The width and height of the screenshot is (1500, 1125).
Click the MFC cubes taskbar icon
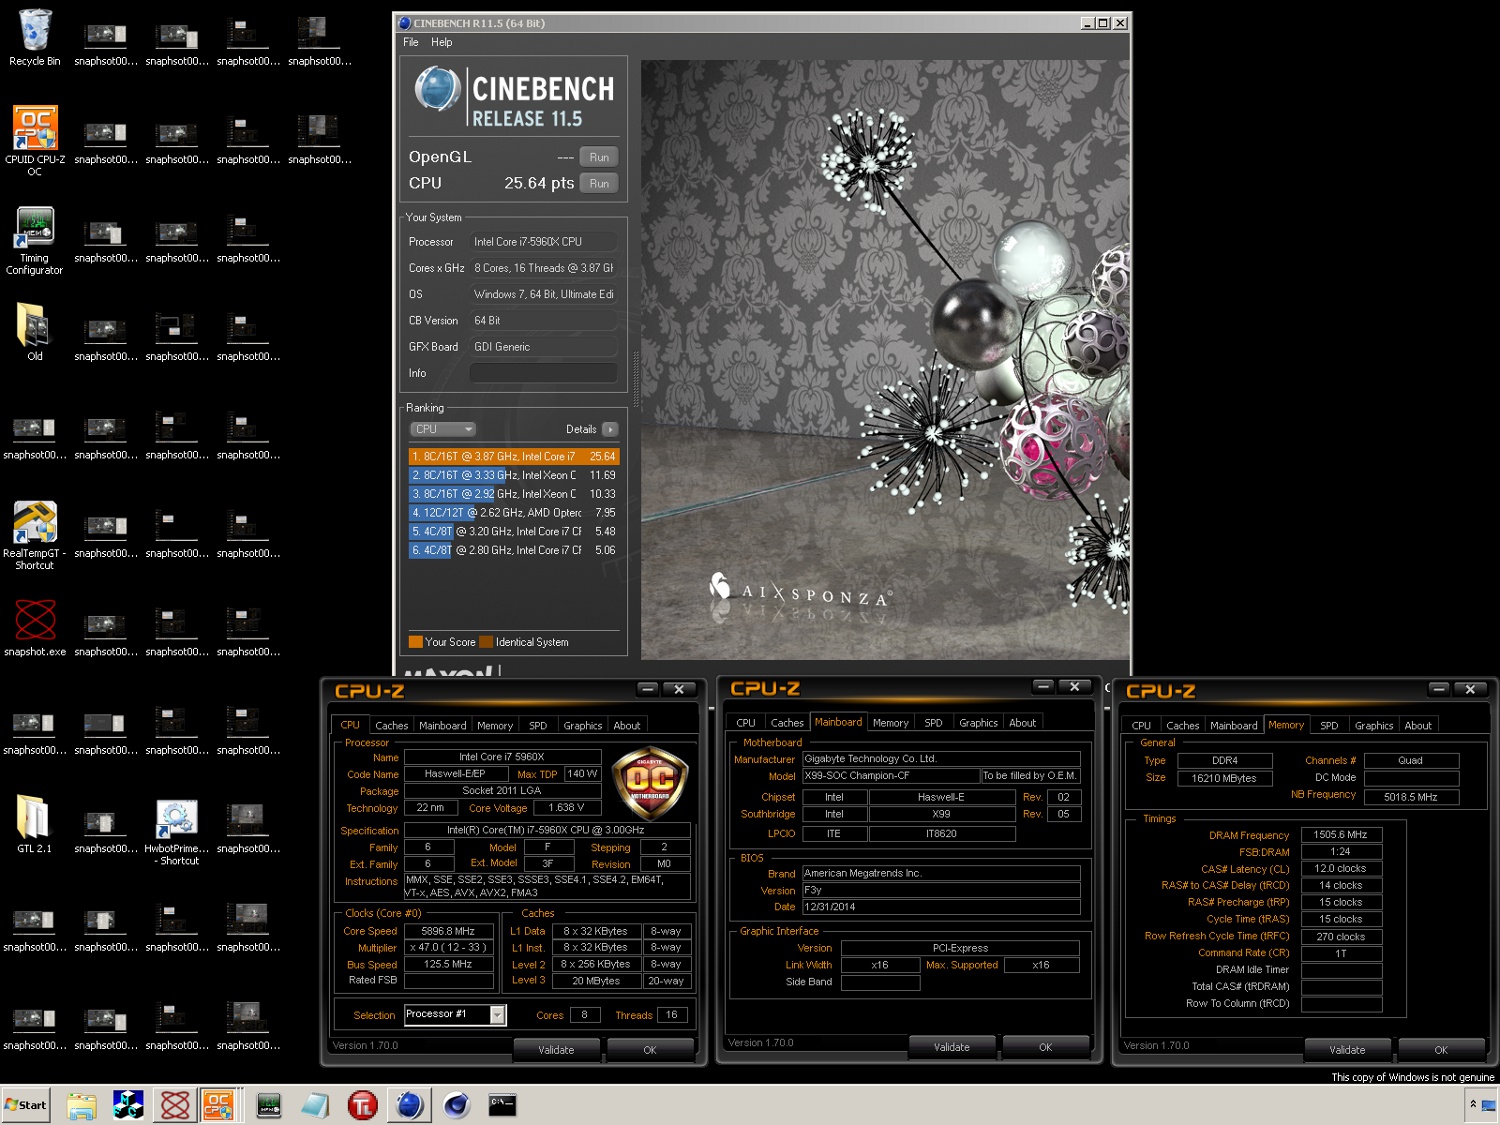(128, 1105)
